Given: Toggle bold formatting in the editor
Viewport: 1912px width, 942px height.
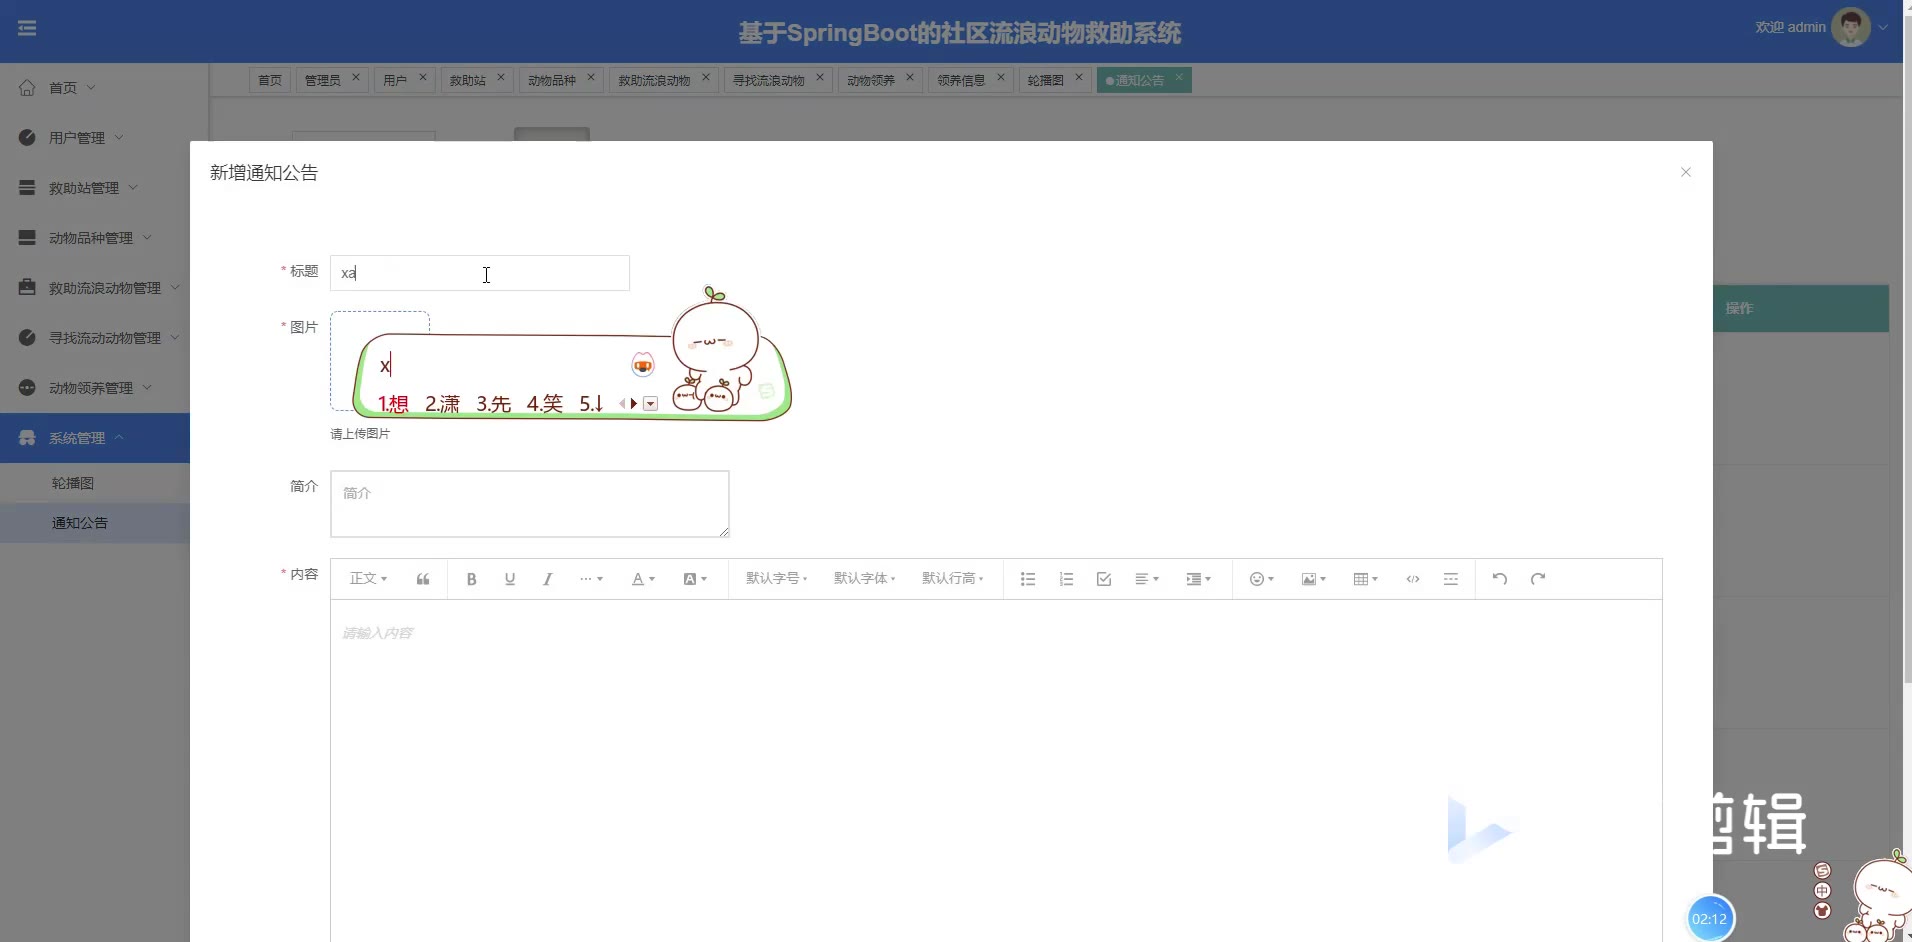Looking at the screenshot, I should [471, 579].
